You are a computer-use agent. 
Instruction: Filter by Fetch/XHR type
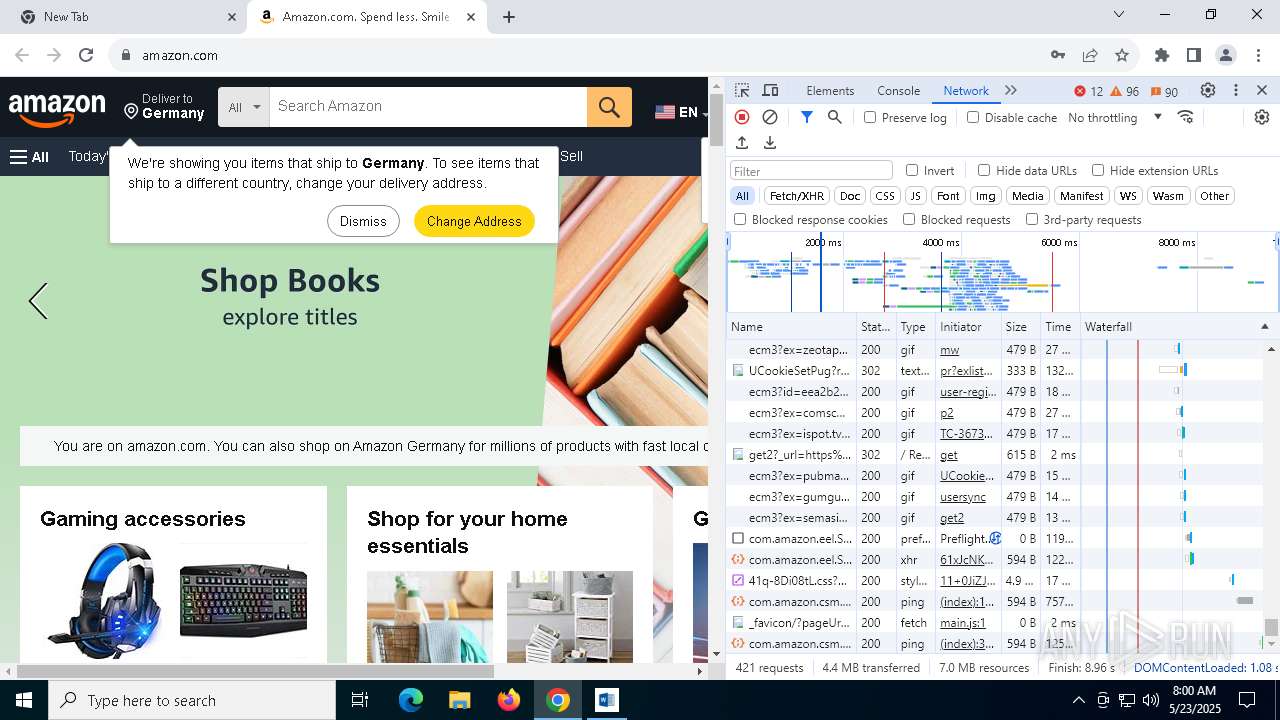[797, 196]
